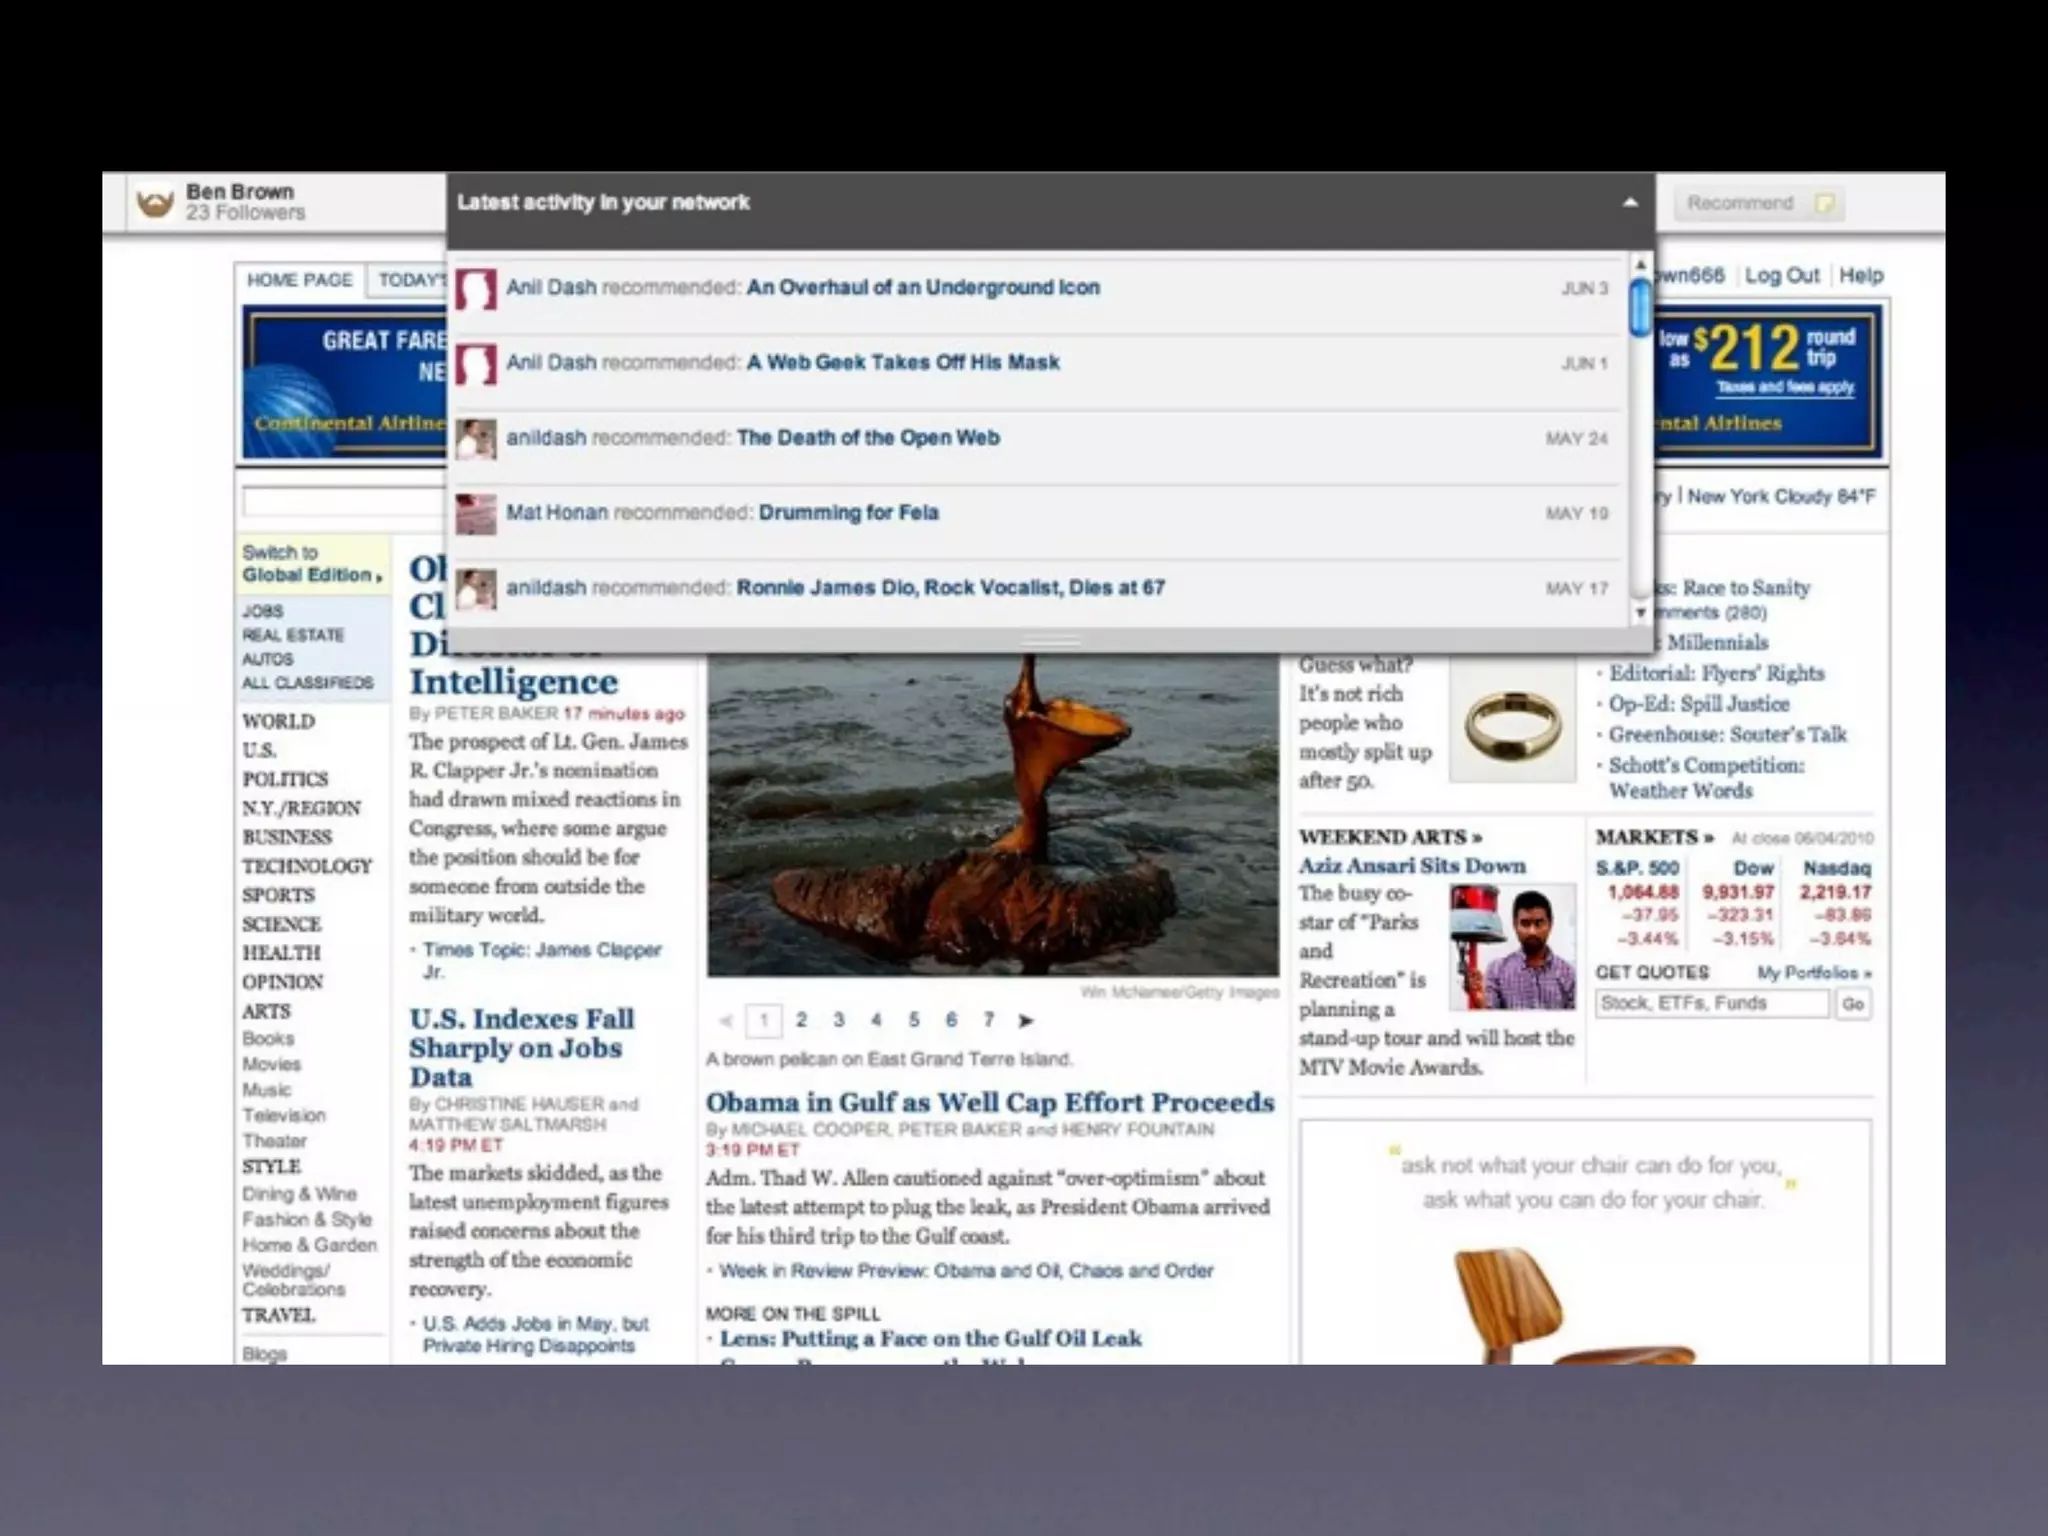This screenshot has height=1536, width=2048.
Task: Open 'Drumming for Fela' recommended article
Action: click(x=848, y=513)
